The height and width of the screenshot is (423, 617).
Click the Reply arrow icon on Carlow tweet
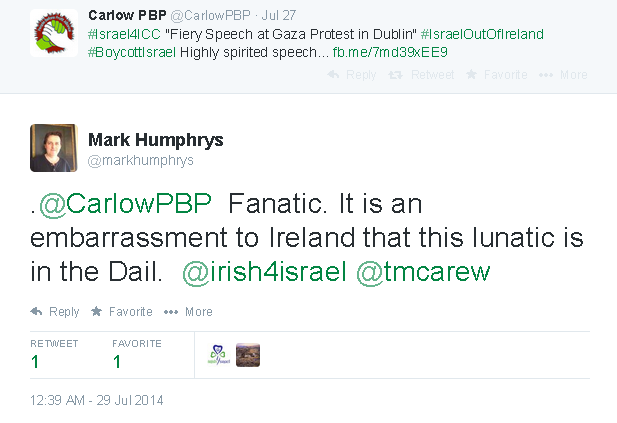point(333,74)
